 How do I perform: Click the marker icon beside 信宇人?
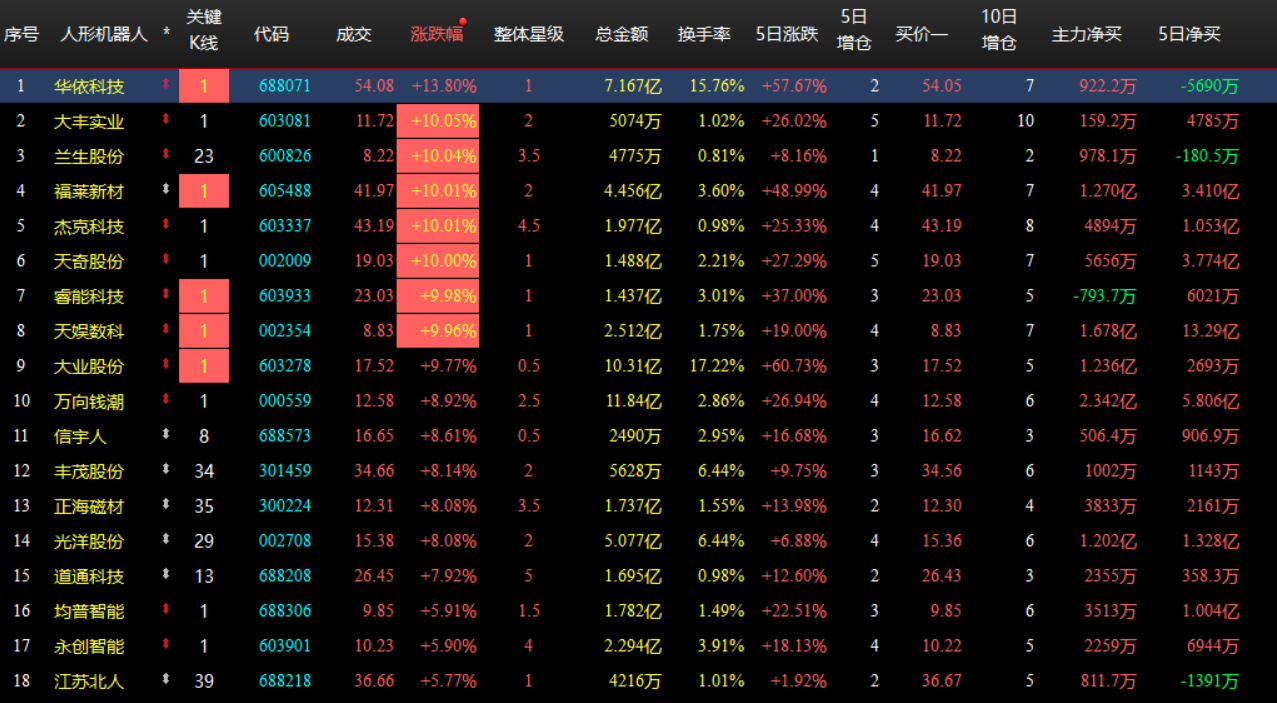[x=166, y=435]
